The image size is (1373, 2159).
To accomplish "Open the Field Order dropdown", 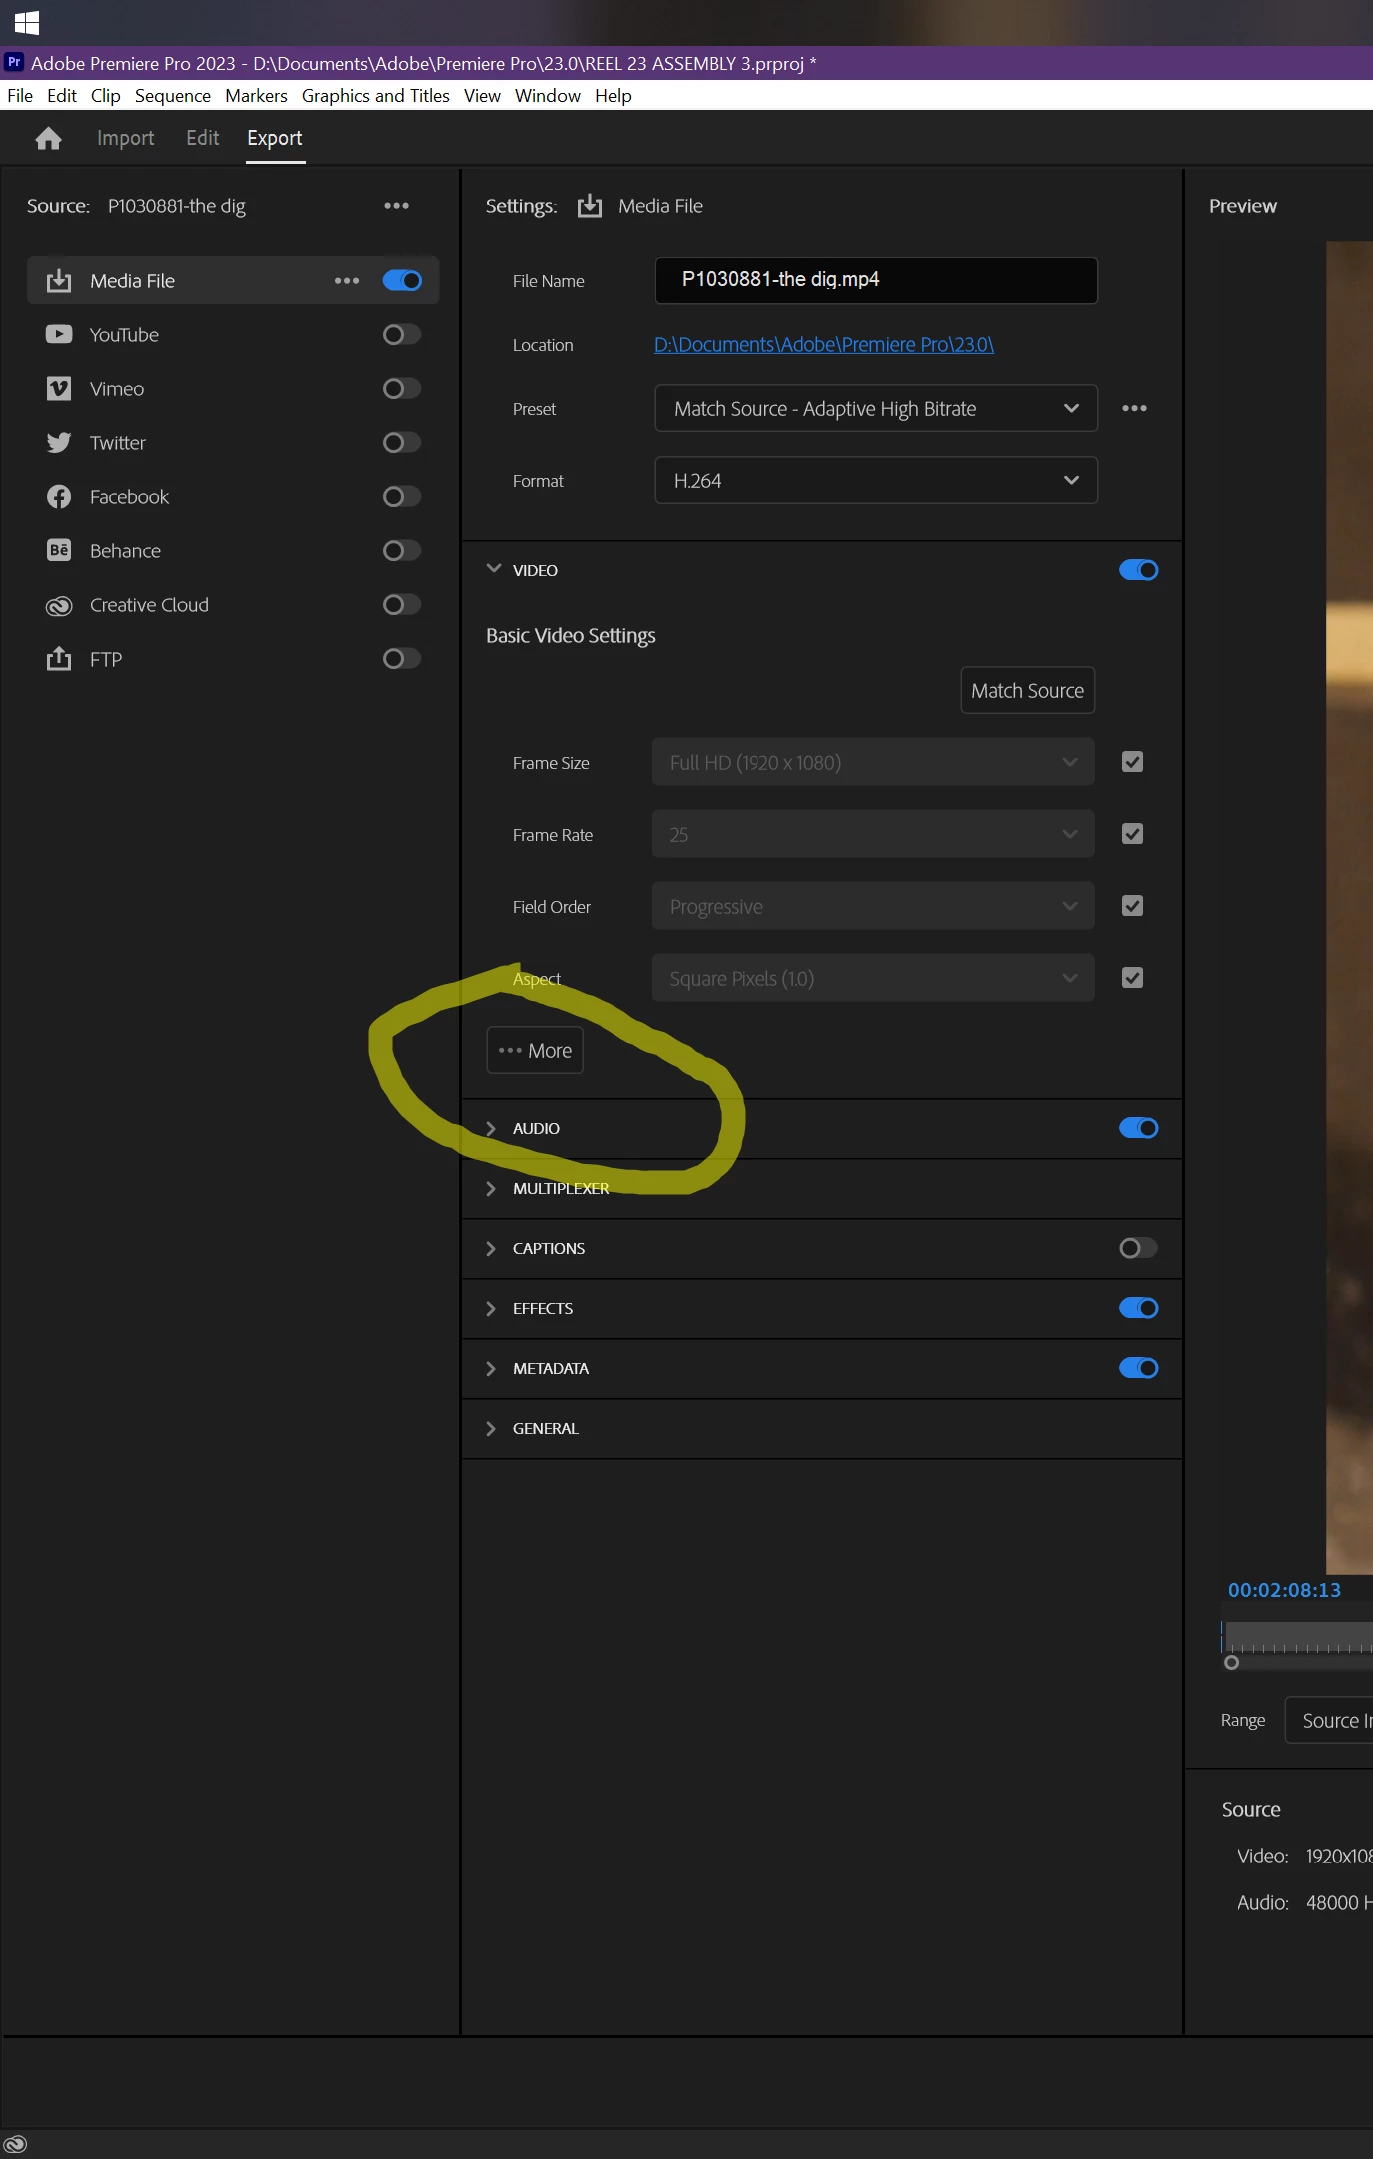I will pyautogui.click(x=873, y=906).
